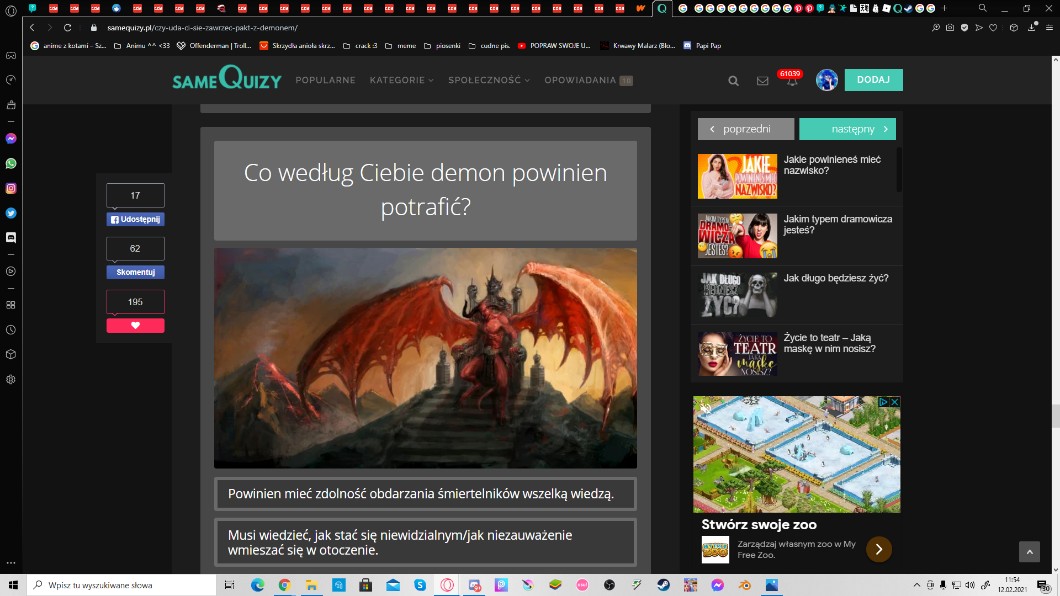The height and width of the screenshot is (596, 1060).
Task: Click the scroll-to-top arrow button
Action: pos(1029,552)
